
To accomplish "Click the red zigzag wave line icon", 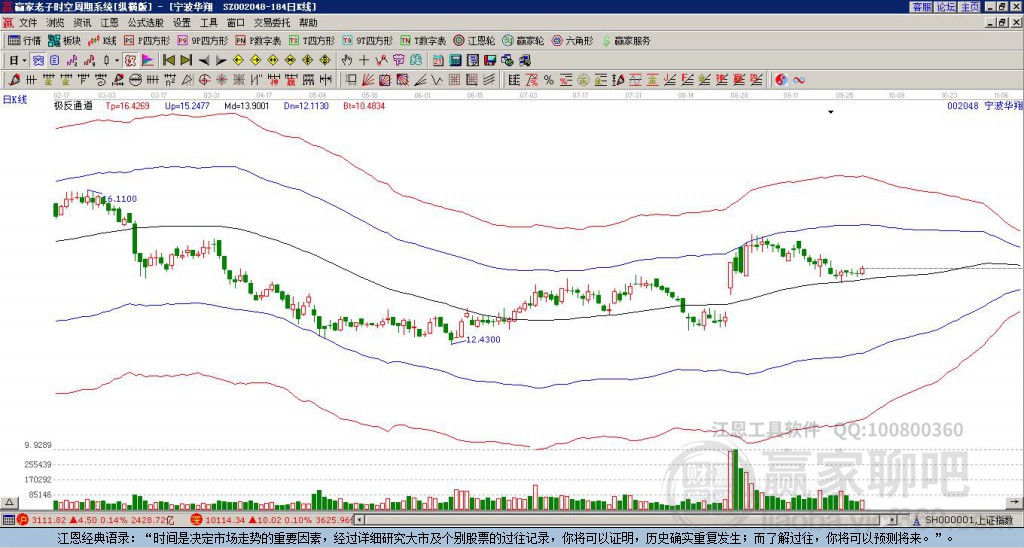I will (381, 60).
